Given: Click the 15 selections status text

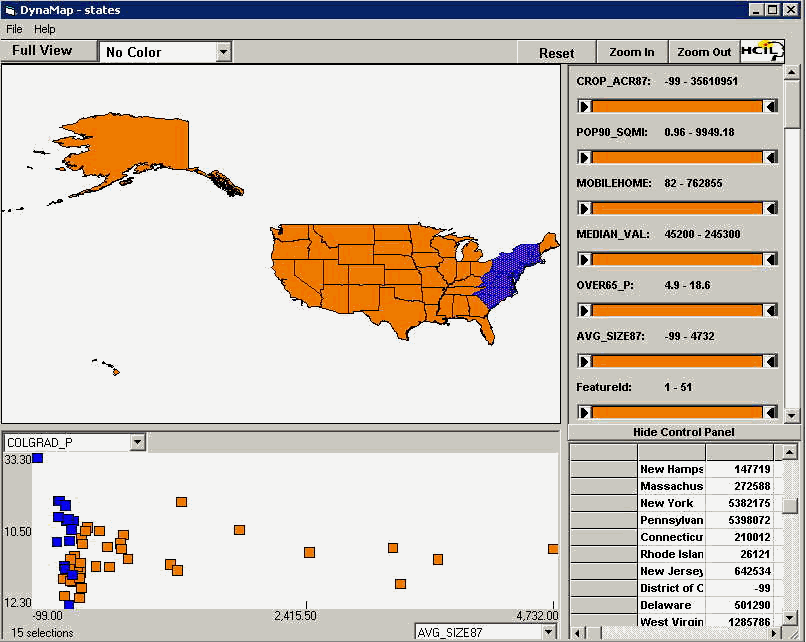Looking at the screenshot, I should pos(42,633).
